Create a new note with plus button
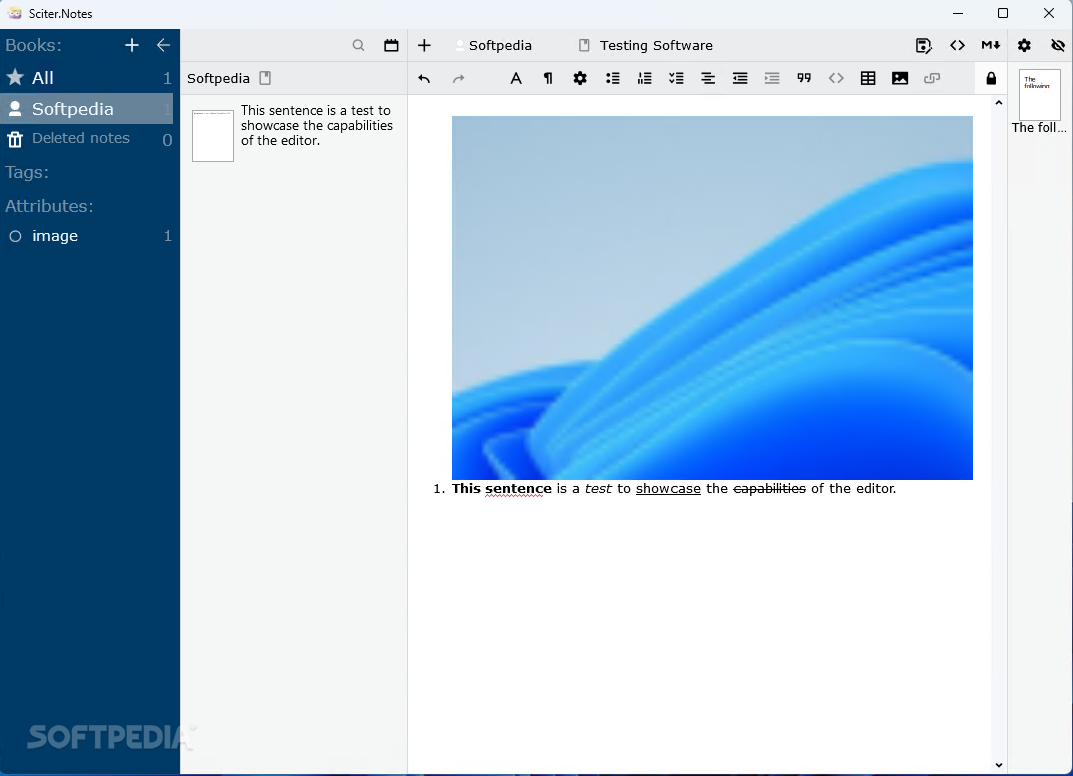This screenshot has width=1073, height=776. coord(424,45)
